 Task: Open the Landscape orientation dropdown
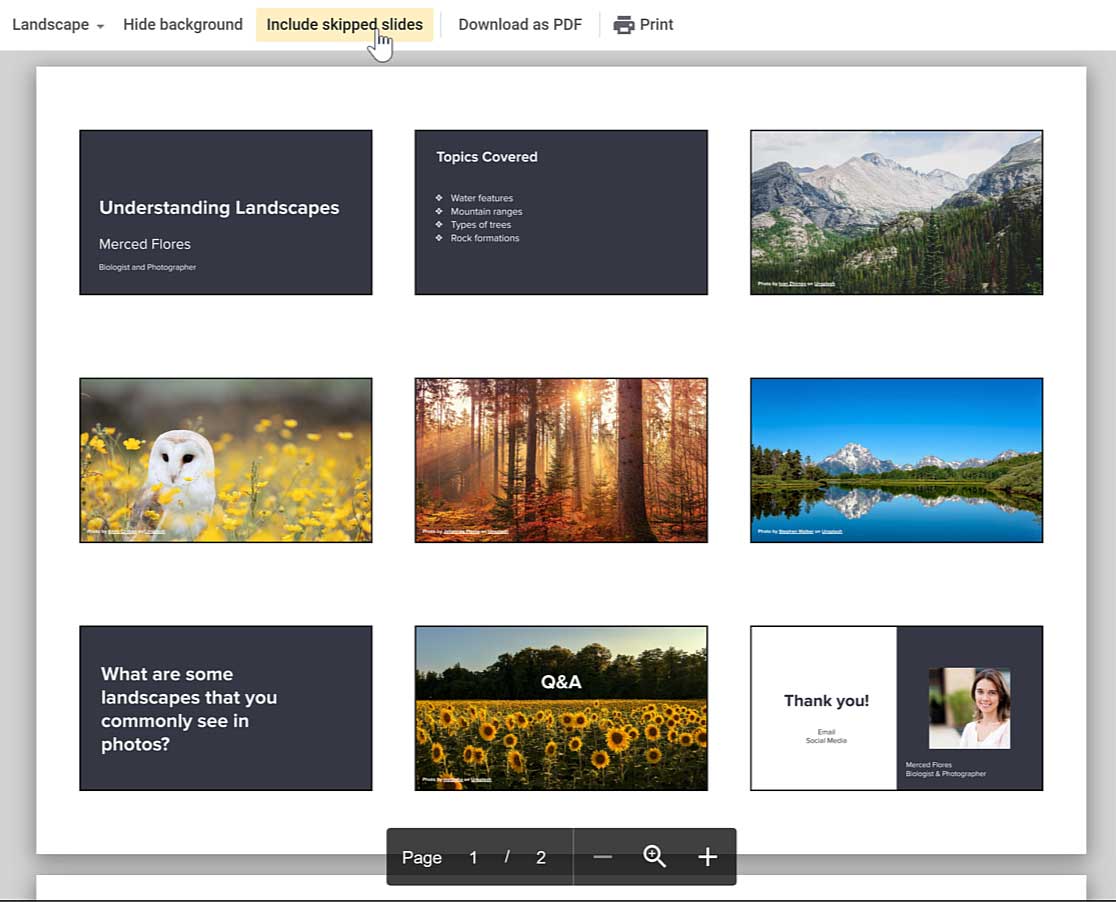pyautogui.click(x=58, y=25)
